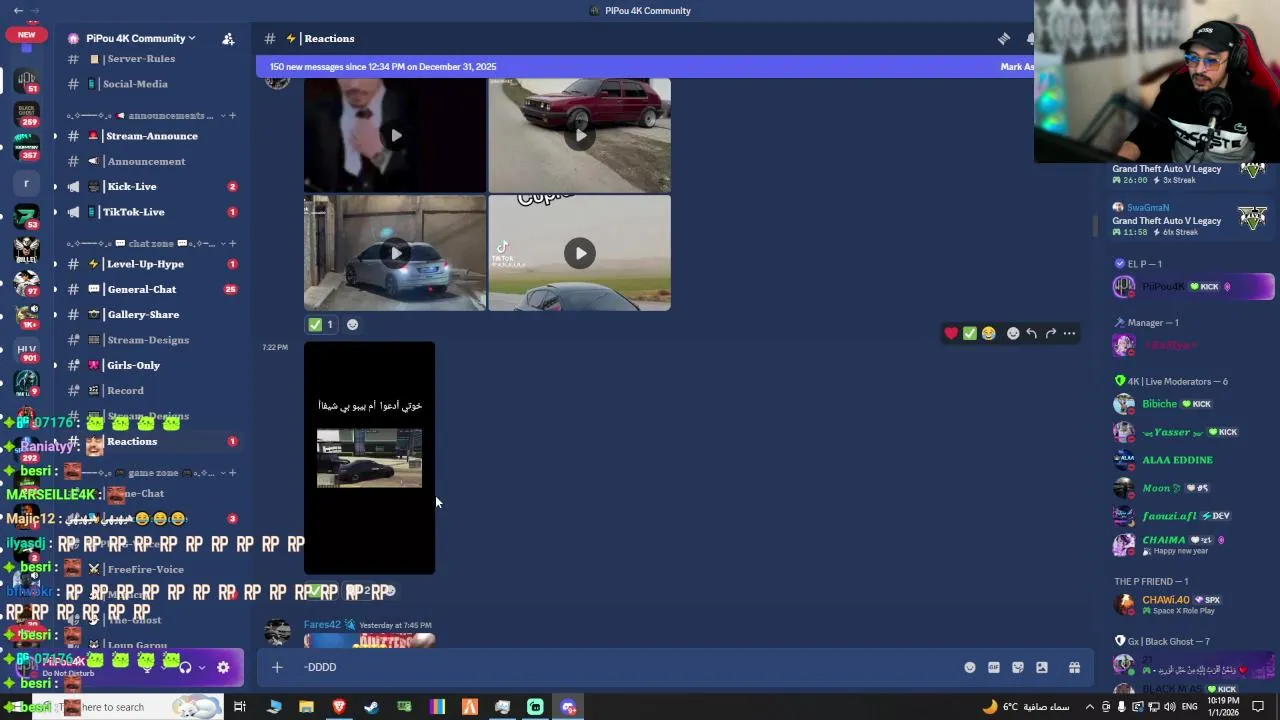The image size is (1280, 720).
Task: Open the Server-Rules channel
Action: [150, 59]
